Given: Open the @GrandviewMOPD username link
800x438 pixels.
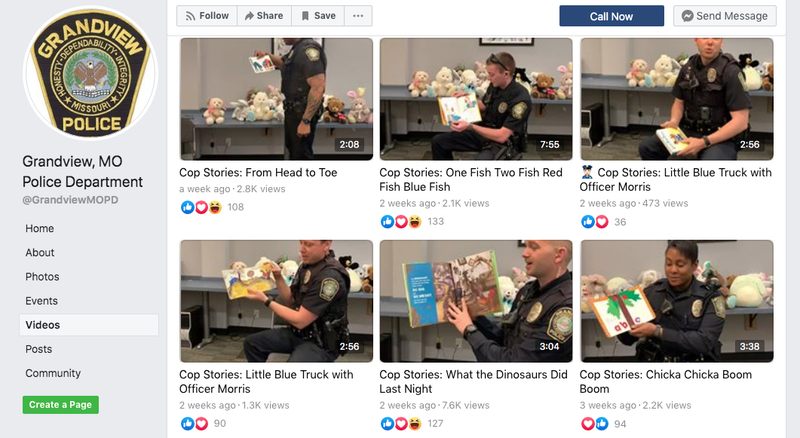Looking at the screenshot, I should point(70,200).
